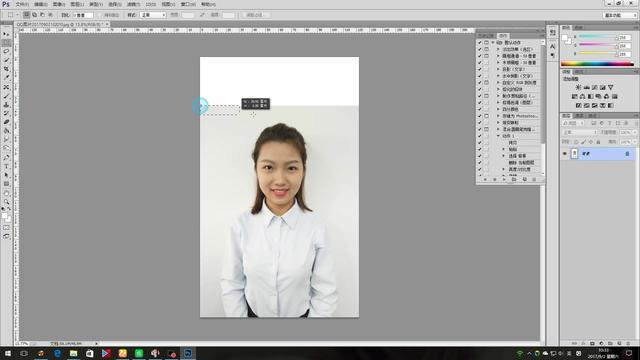Open the Windows Start menu
The image size is (640, 360).
(8, 353)
